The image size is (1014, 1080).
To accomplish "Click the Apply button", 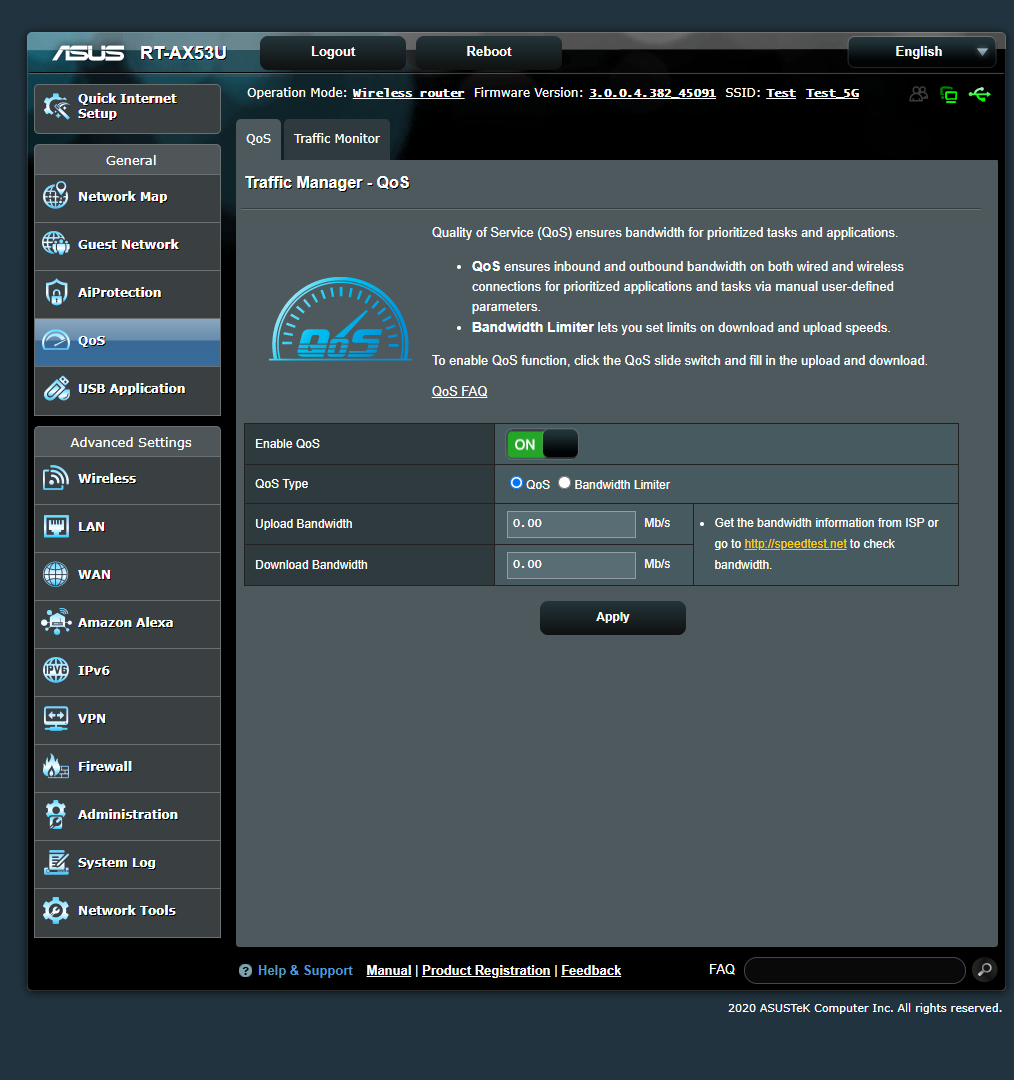I will click(612, 617).
